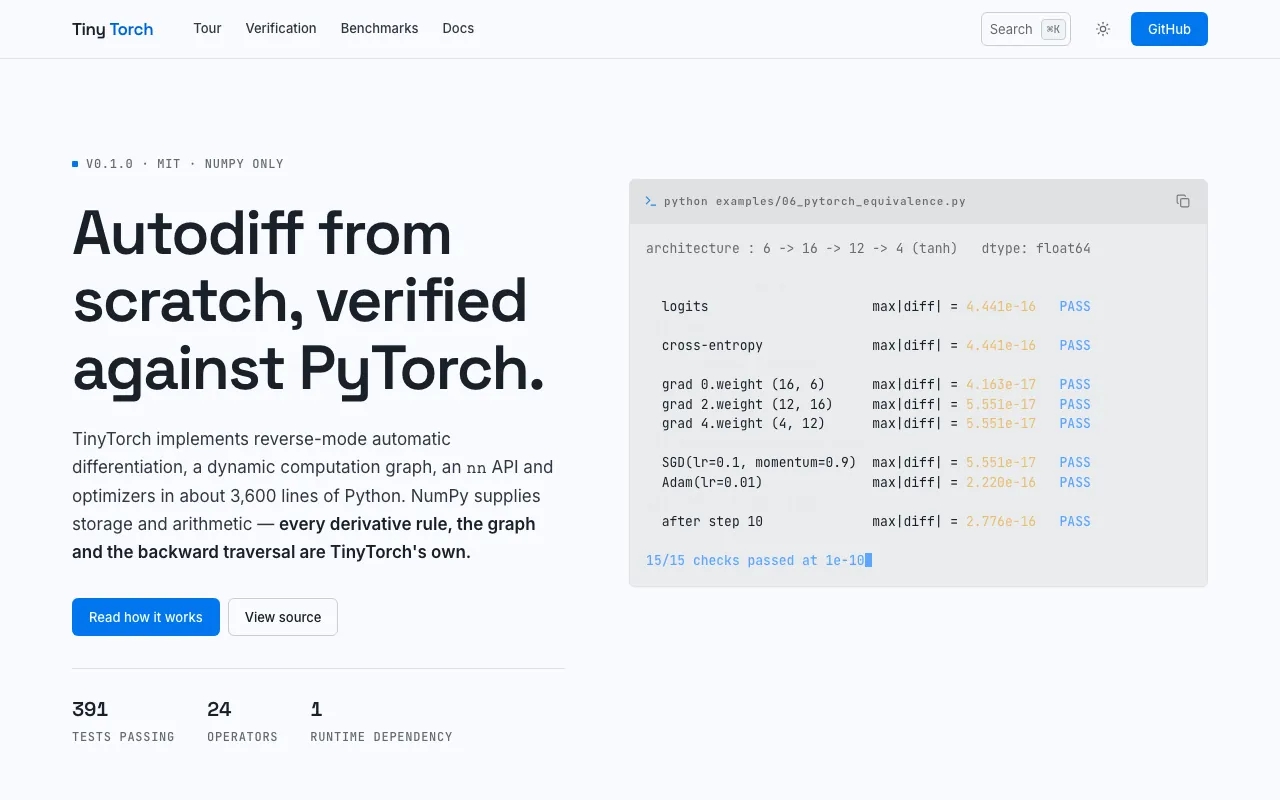Click the 4.163e-17 diff value
Viewport: 1280px width, 800px height.
(1001, 384)
